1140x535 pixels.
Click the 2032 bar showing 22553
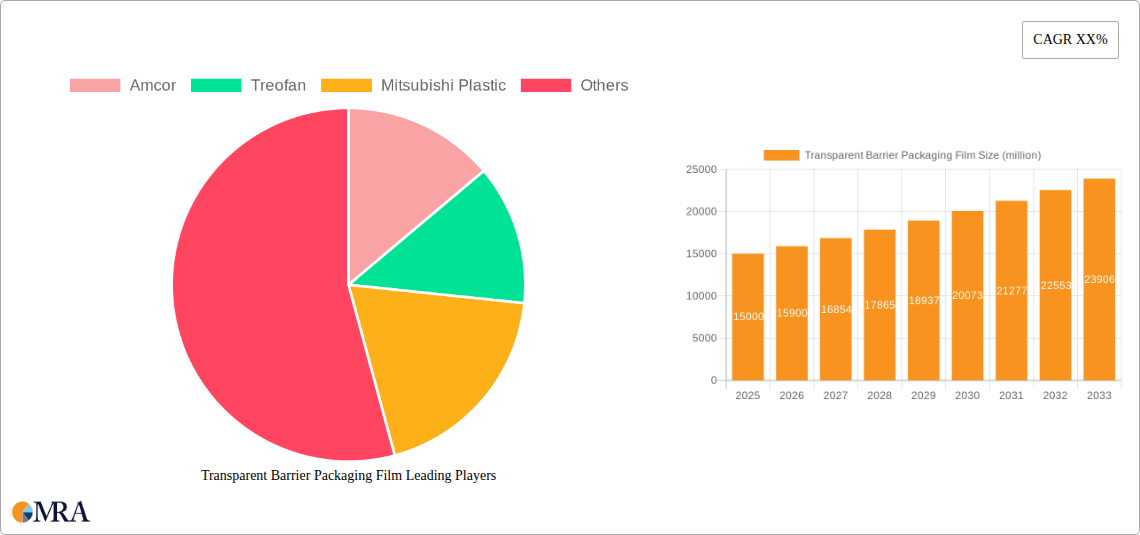pyautogui.click(x=1055, y=285)
